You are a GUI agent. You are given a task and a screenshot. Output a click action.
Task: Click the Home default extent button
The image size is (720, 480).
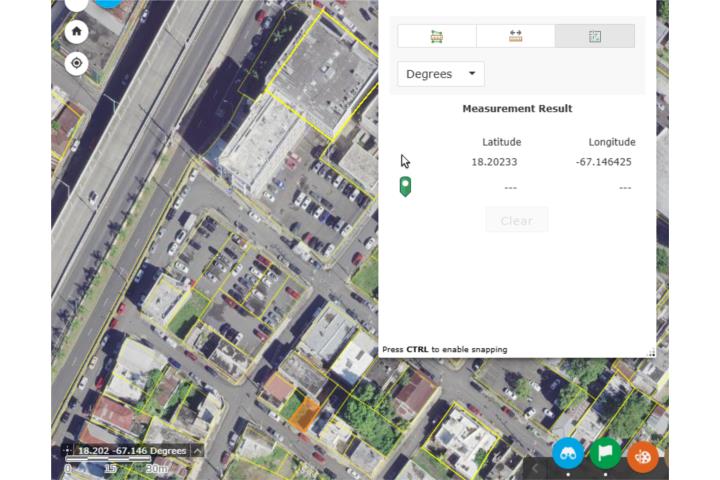(76, 31)
